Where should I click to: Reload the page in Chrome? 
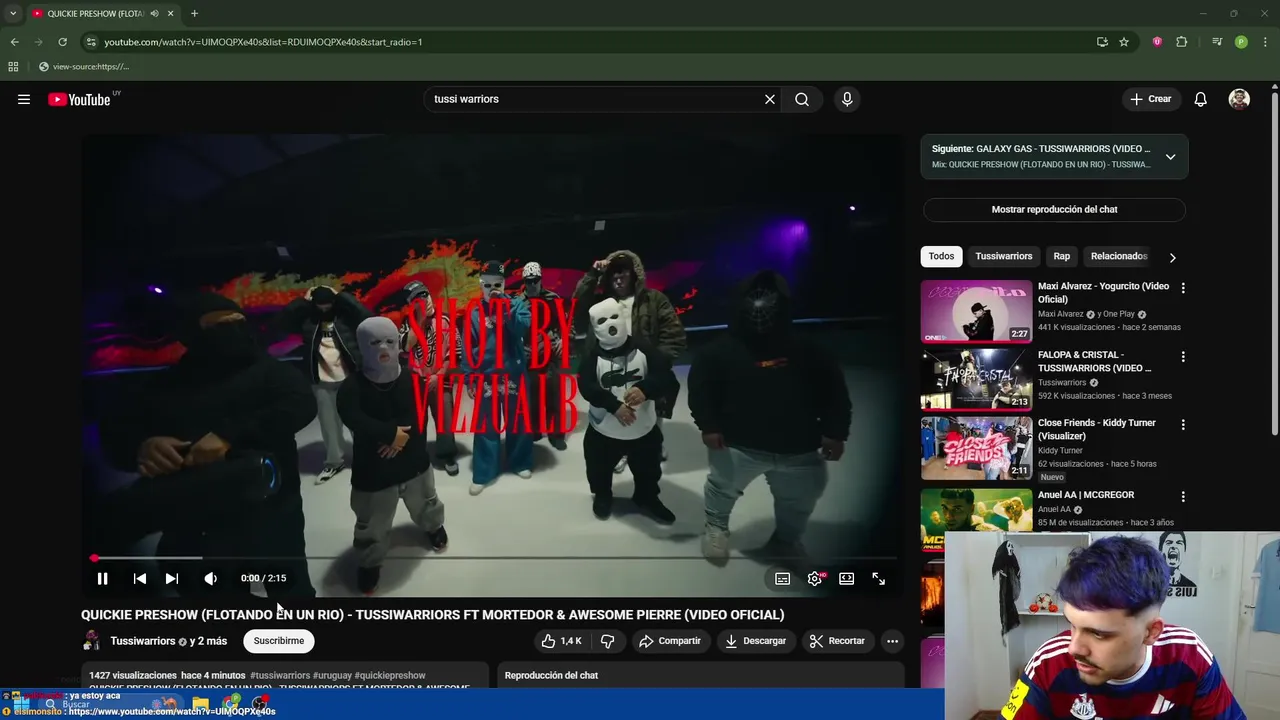[x=62, y=42]
